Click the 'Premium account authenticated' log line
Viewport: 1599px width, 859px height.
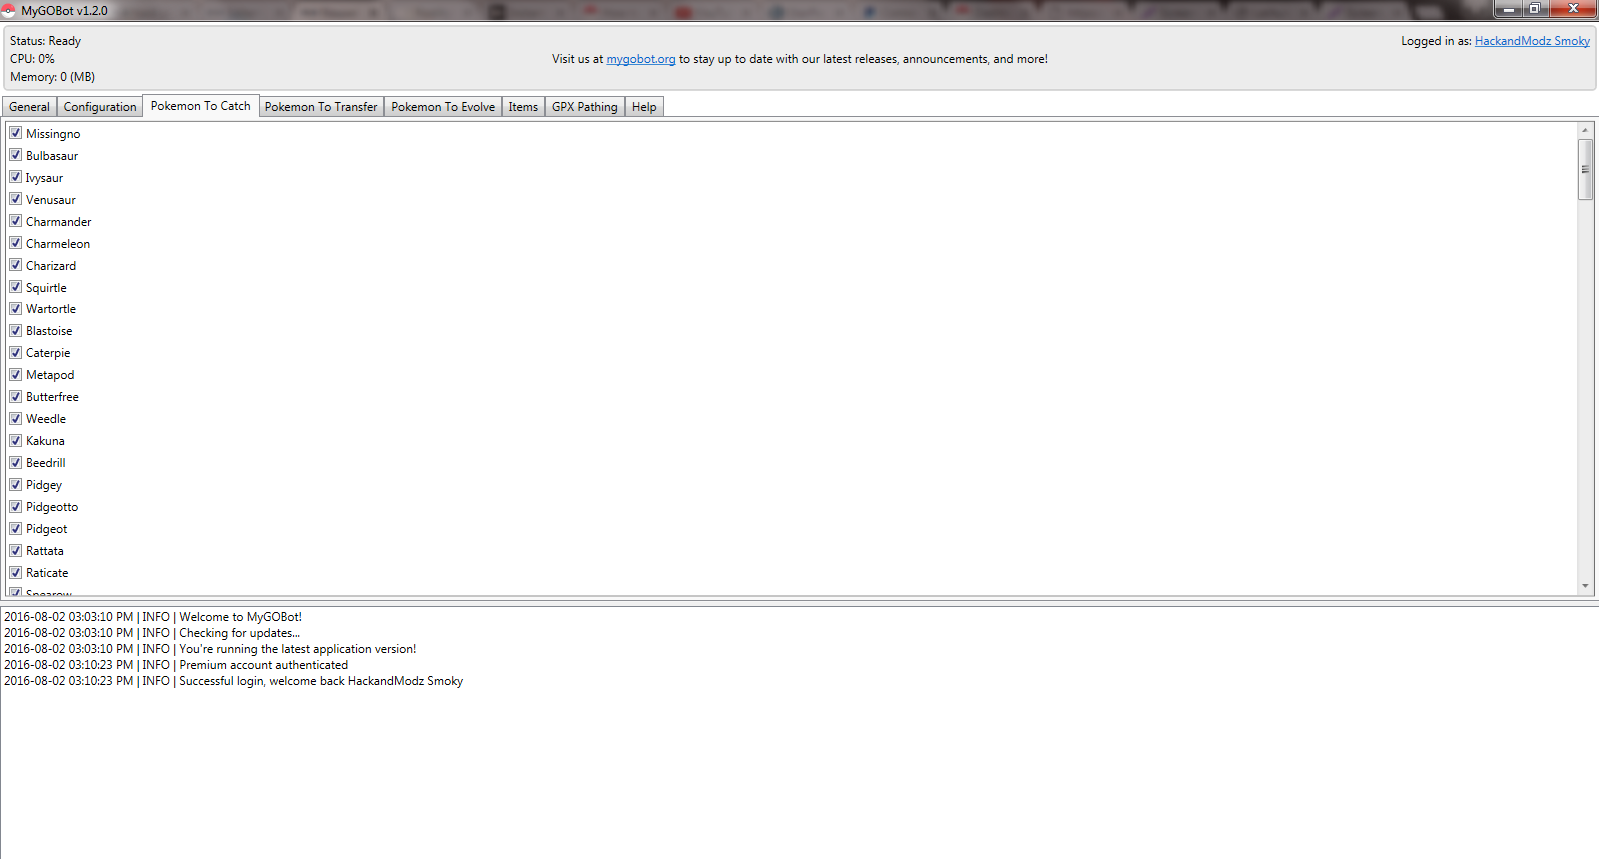(x=176, y=665)
